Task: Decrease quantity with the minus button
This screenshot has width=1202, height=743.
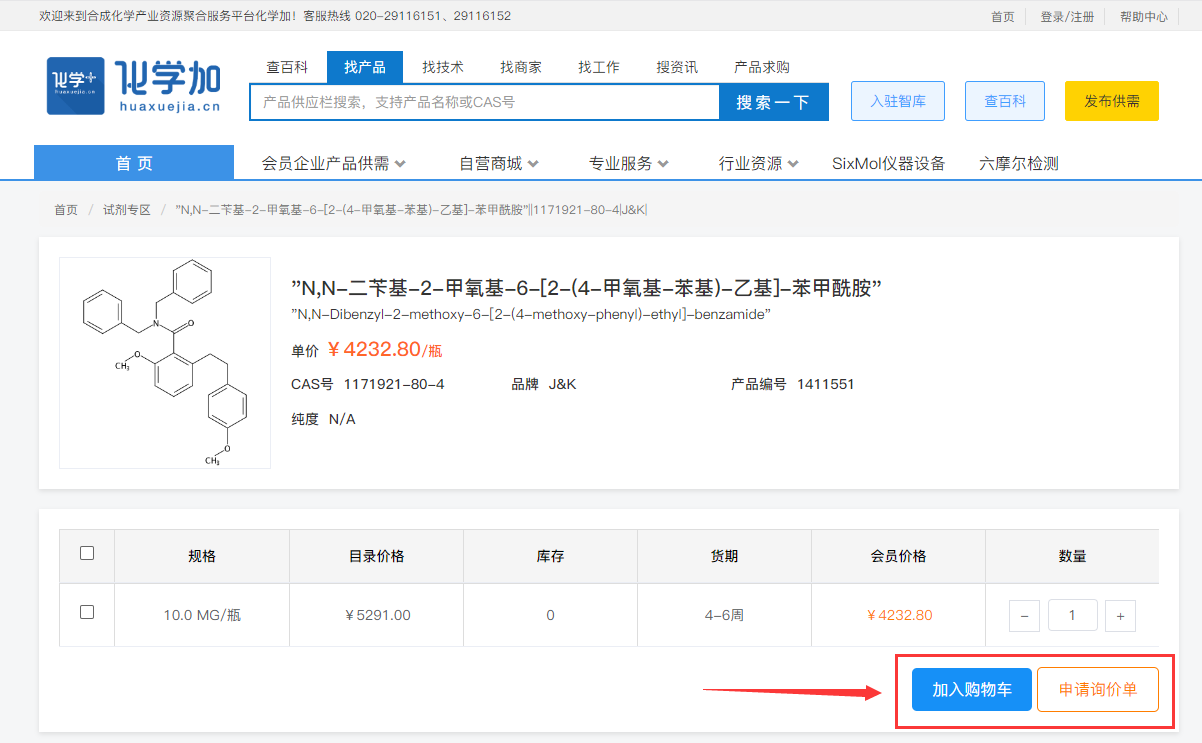Action: (x=1024, y=616)
